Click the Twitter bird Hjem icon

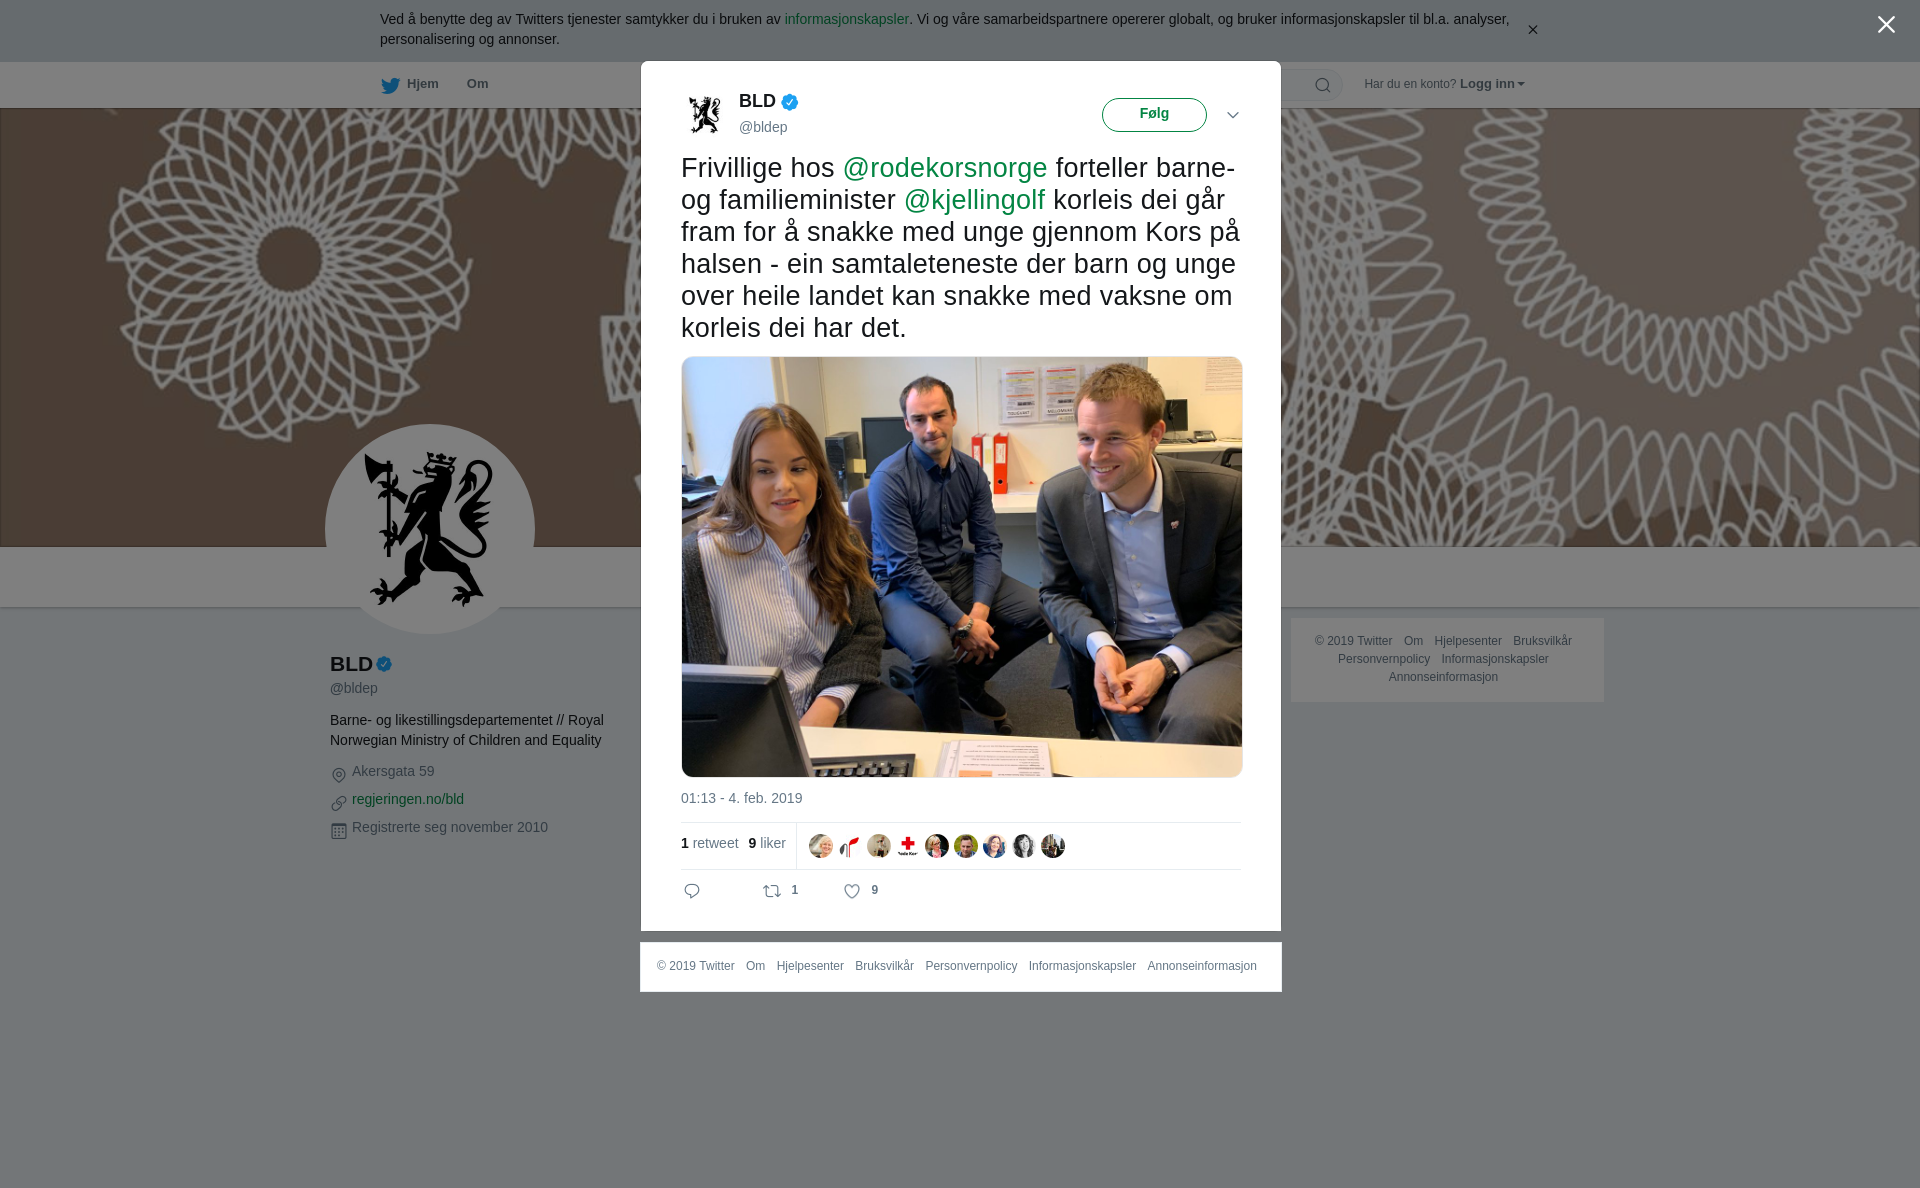[390, 85]
